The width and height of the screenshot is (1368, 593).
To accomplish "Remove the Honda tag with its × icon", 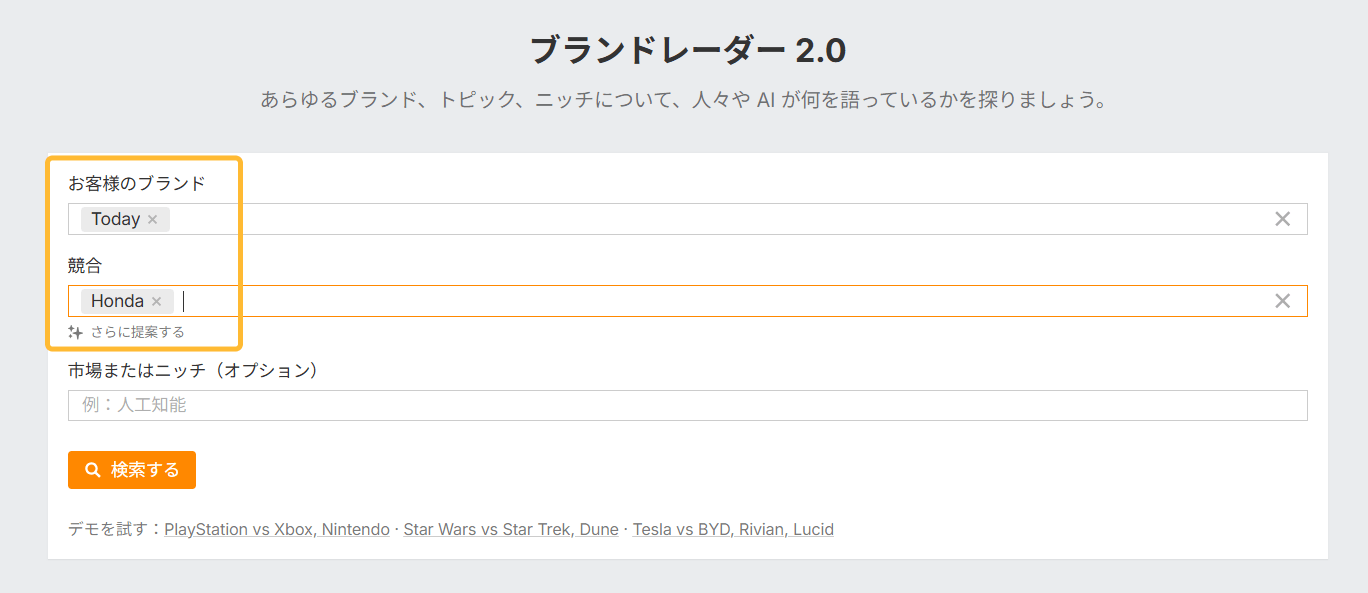I will pos(157,300).
